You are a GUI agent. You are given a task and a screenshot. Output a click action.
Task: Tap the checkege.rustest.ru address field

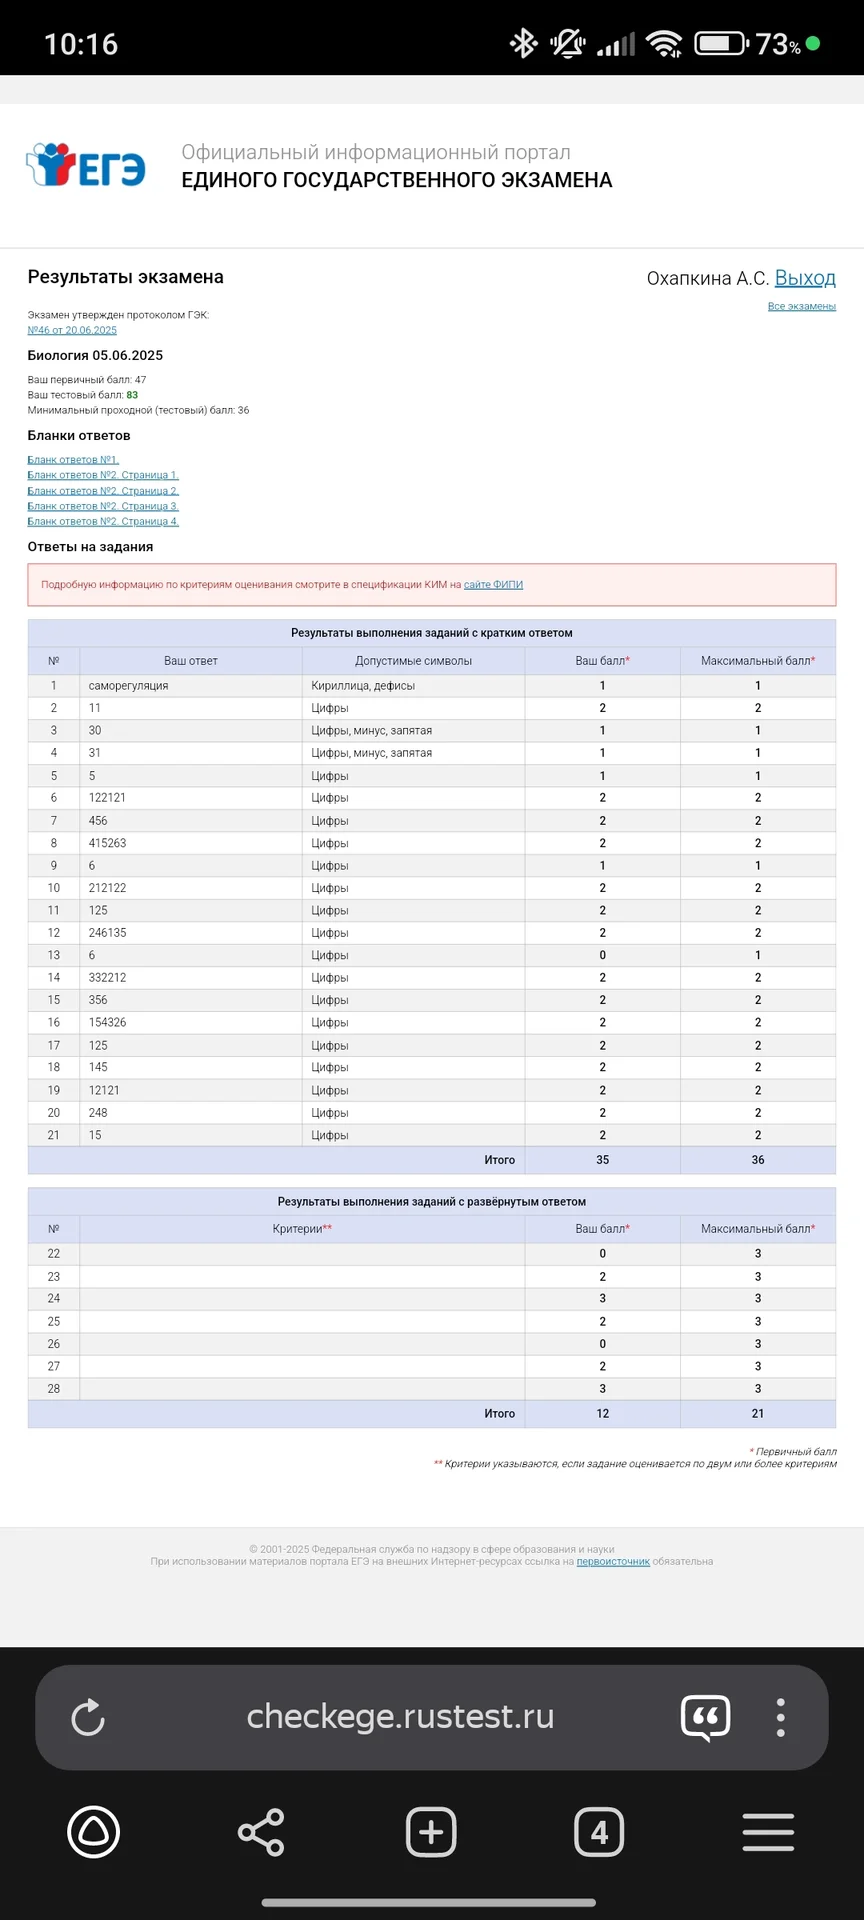pos(400,1716)
